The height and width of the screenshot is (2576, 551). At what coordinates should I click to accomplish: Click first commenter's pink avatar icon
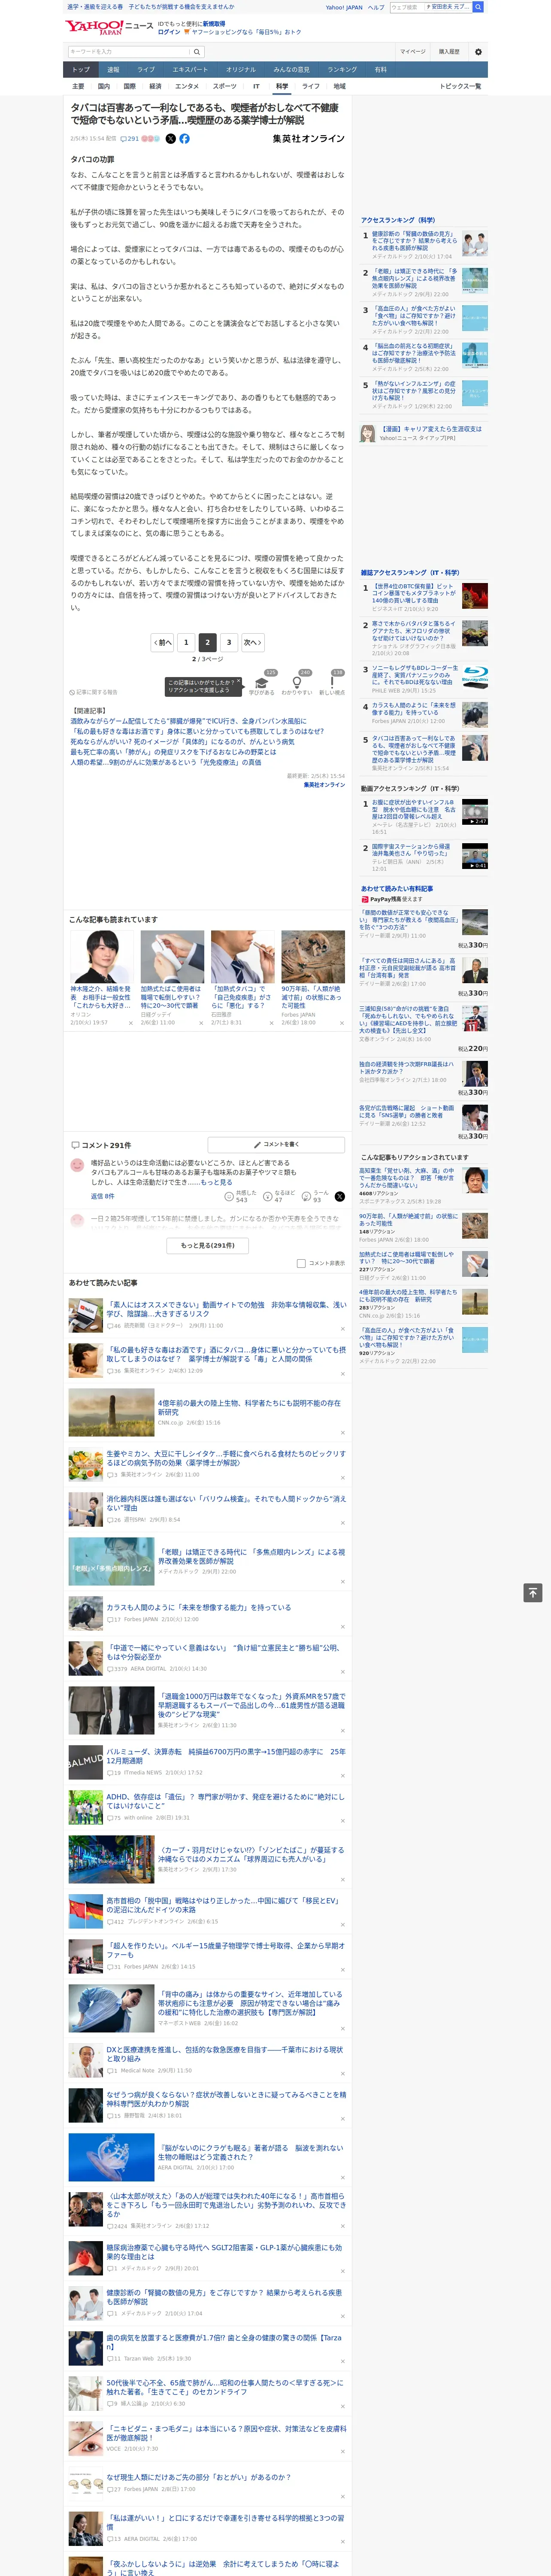pyautogui.click(x=77, y=1165)
